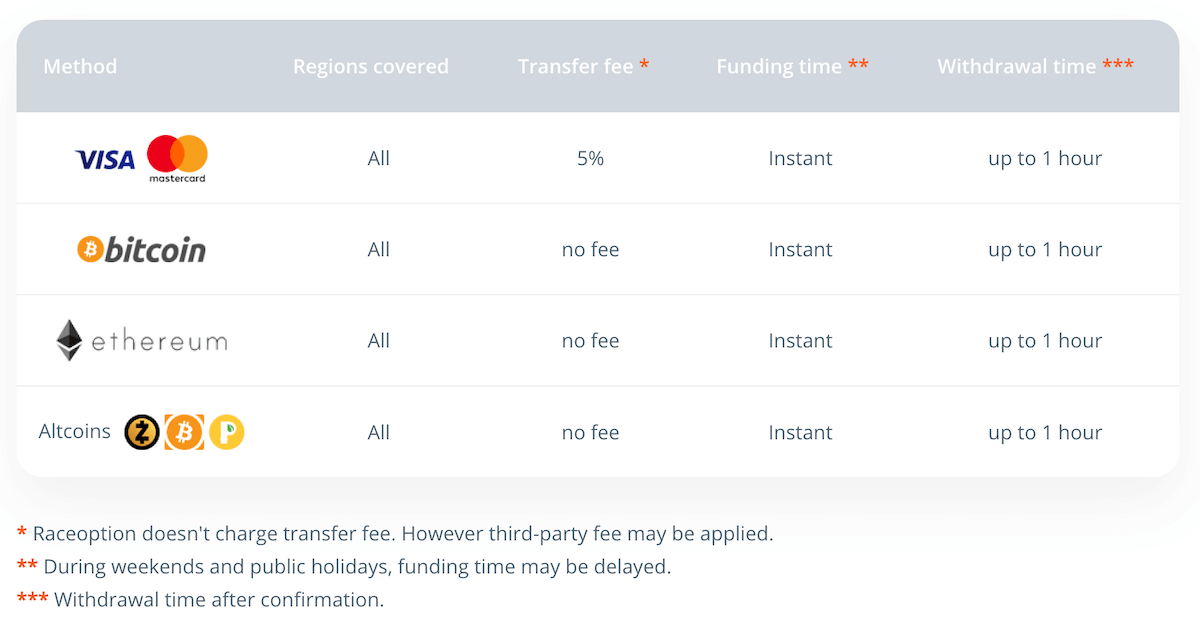
Task: Click the Altcoins label text
Action: tap(75, 432)
